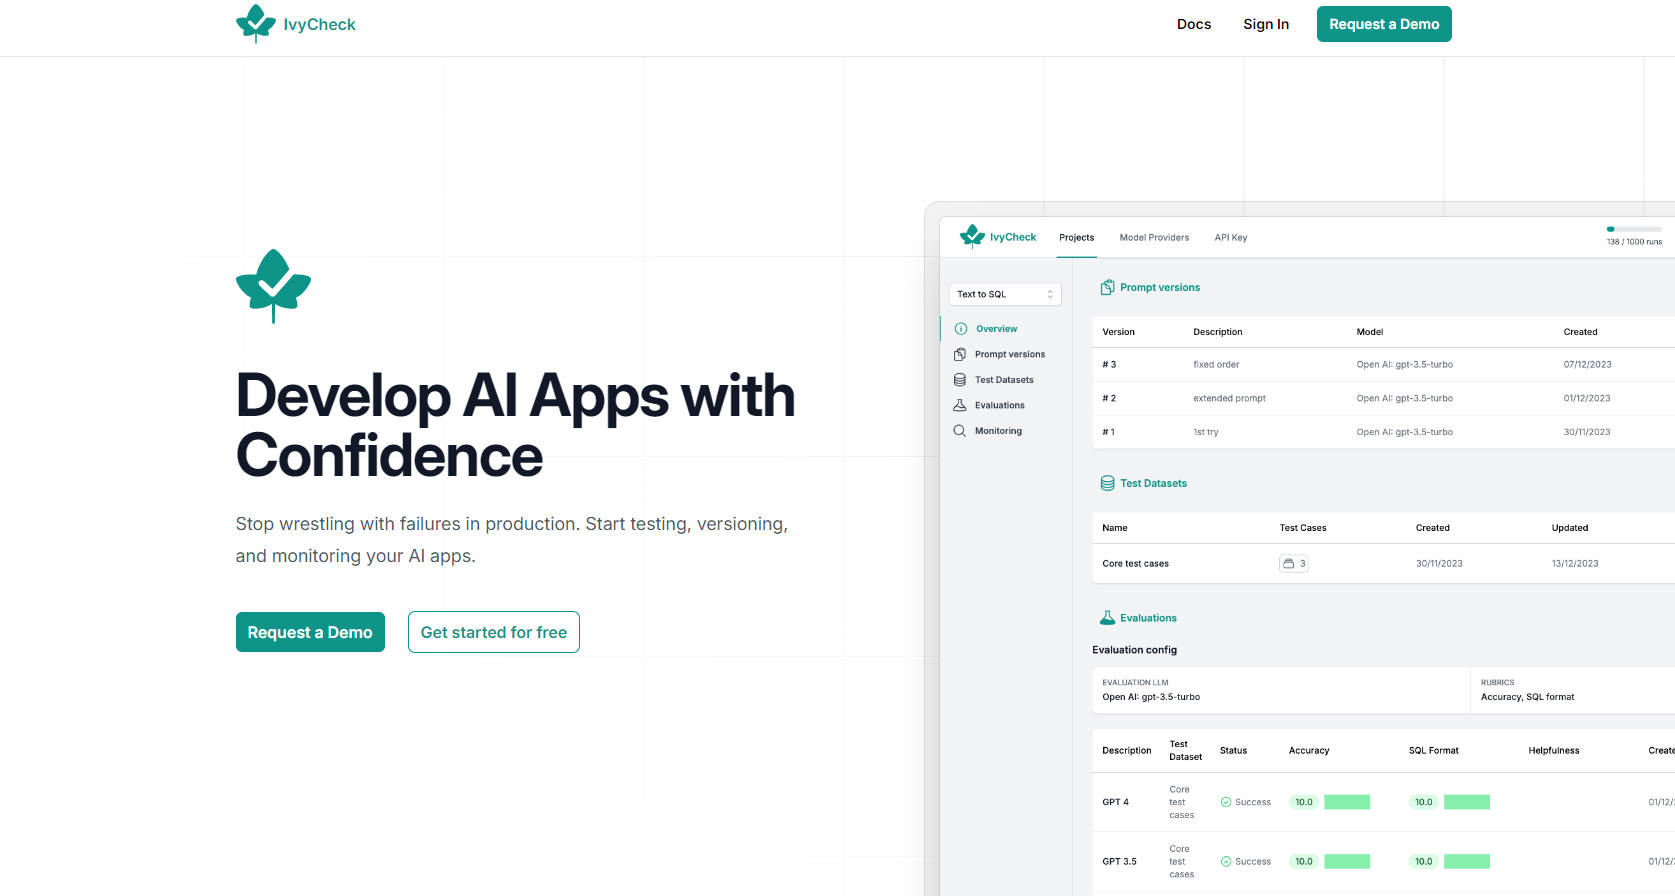Click Get started for free button
Viewport: 1675px width, 896px height.
494,632
